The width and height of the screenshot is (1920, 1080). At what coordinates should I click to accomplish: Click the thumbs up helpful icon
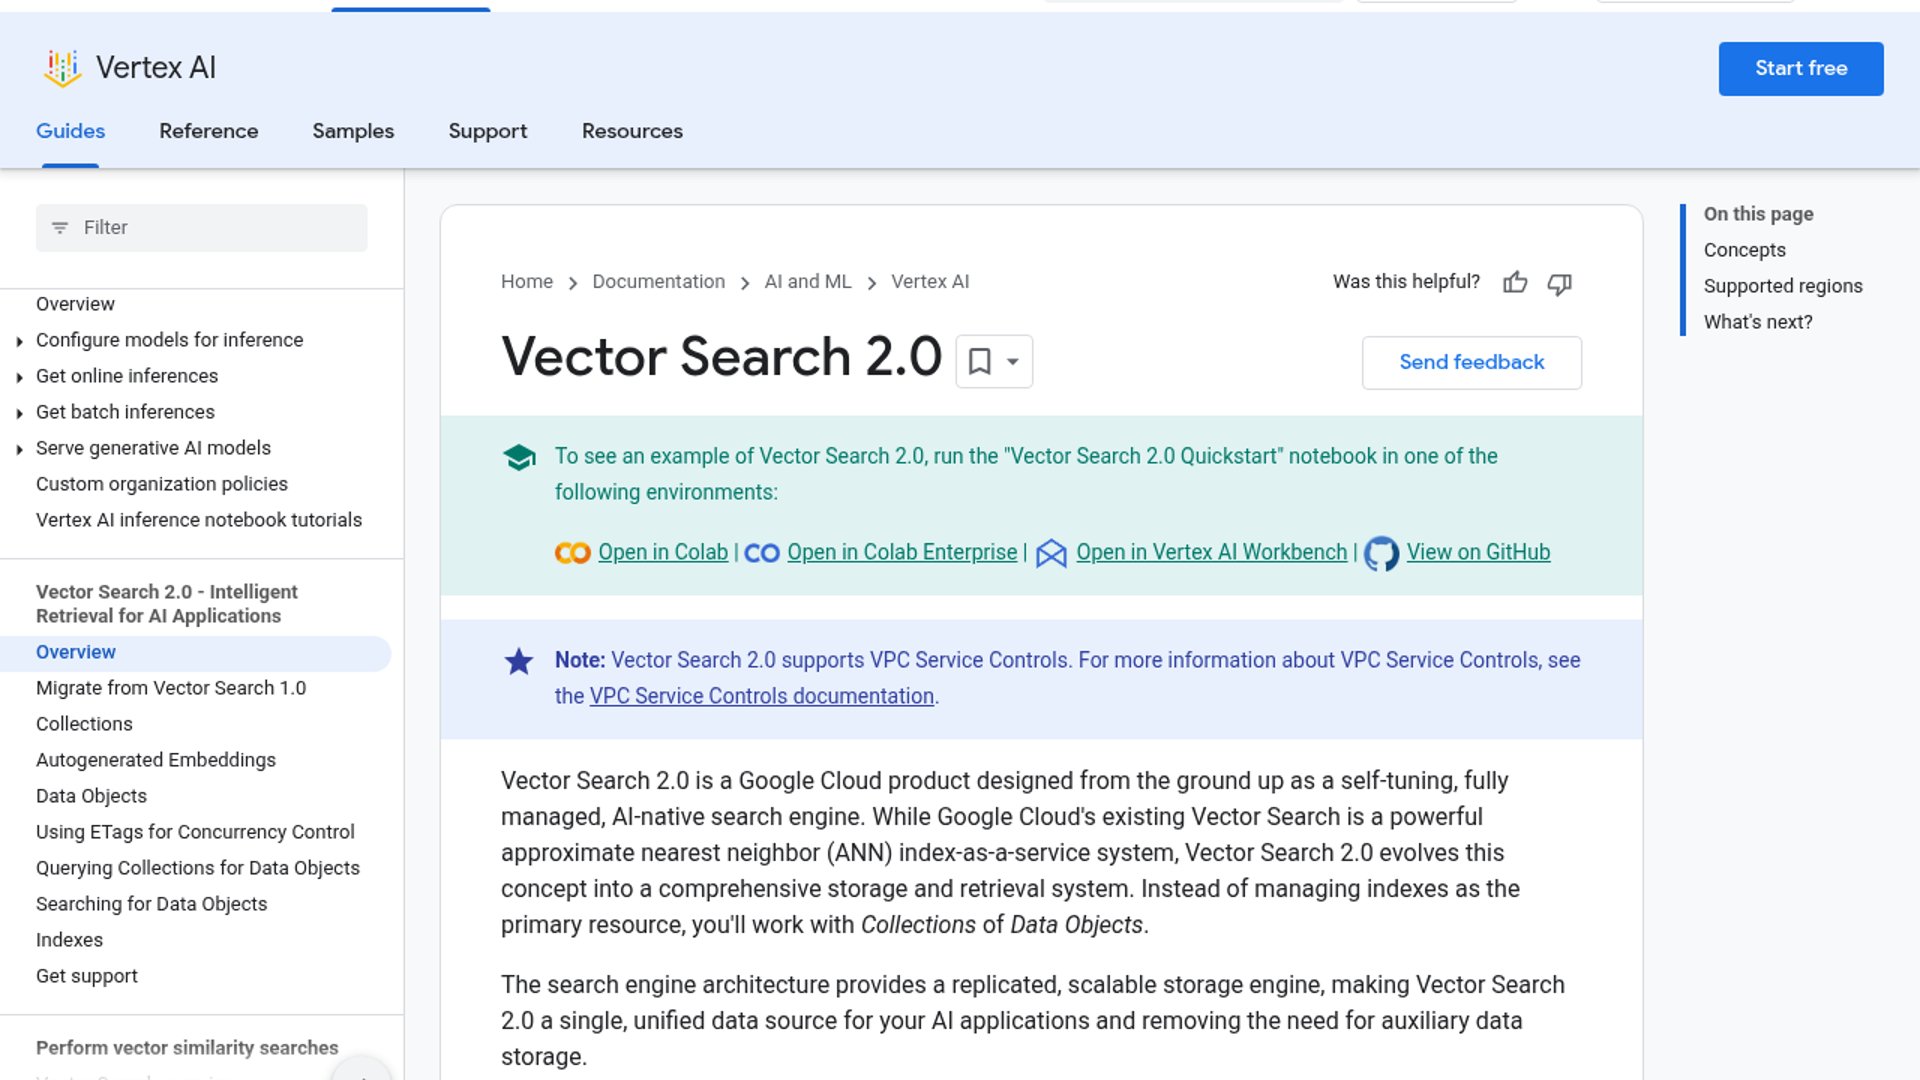tap(1515, 283)
